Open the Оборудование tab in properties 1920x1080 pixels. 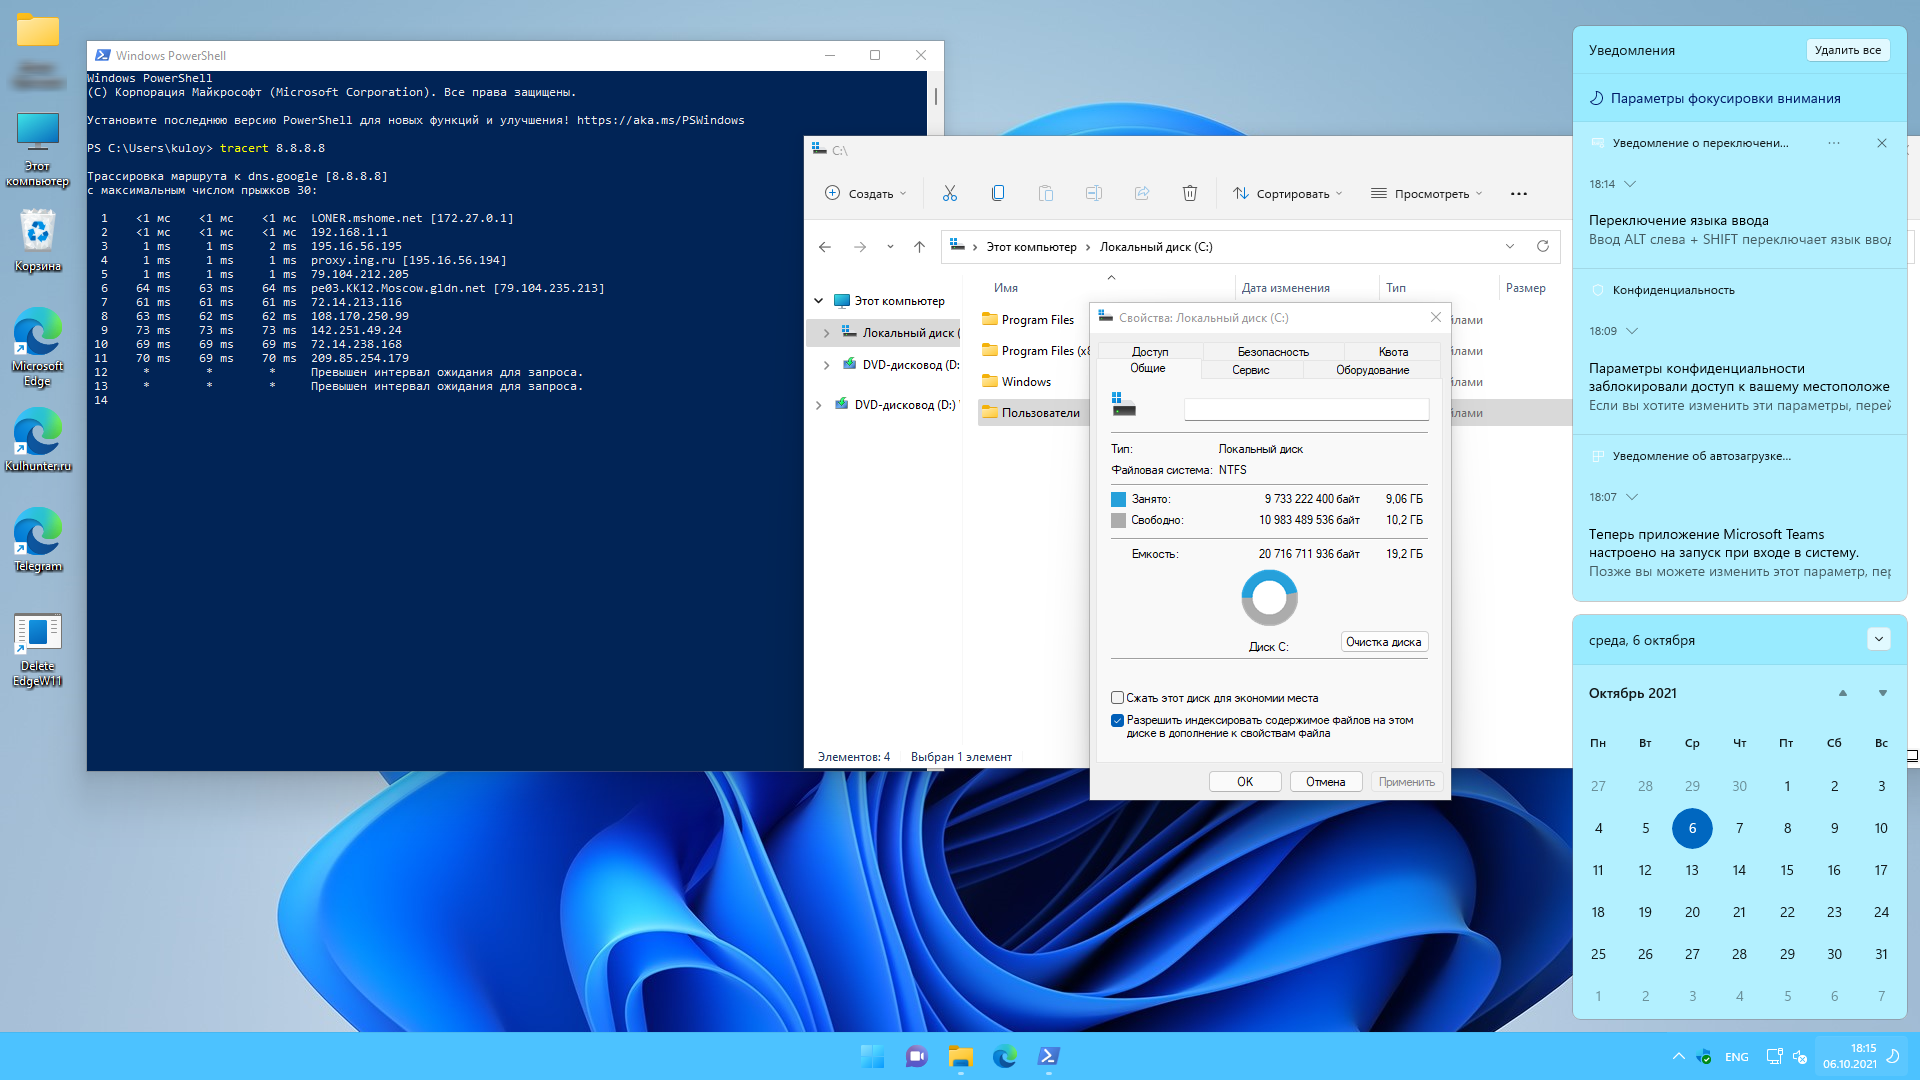(x=1372, y=370)
